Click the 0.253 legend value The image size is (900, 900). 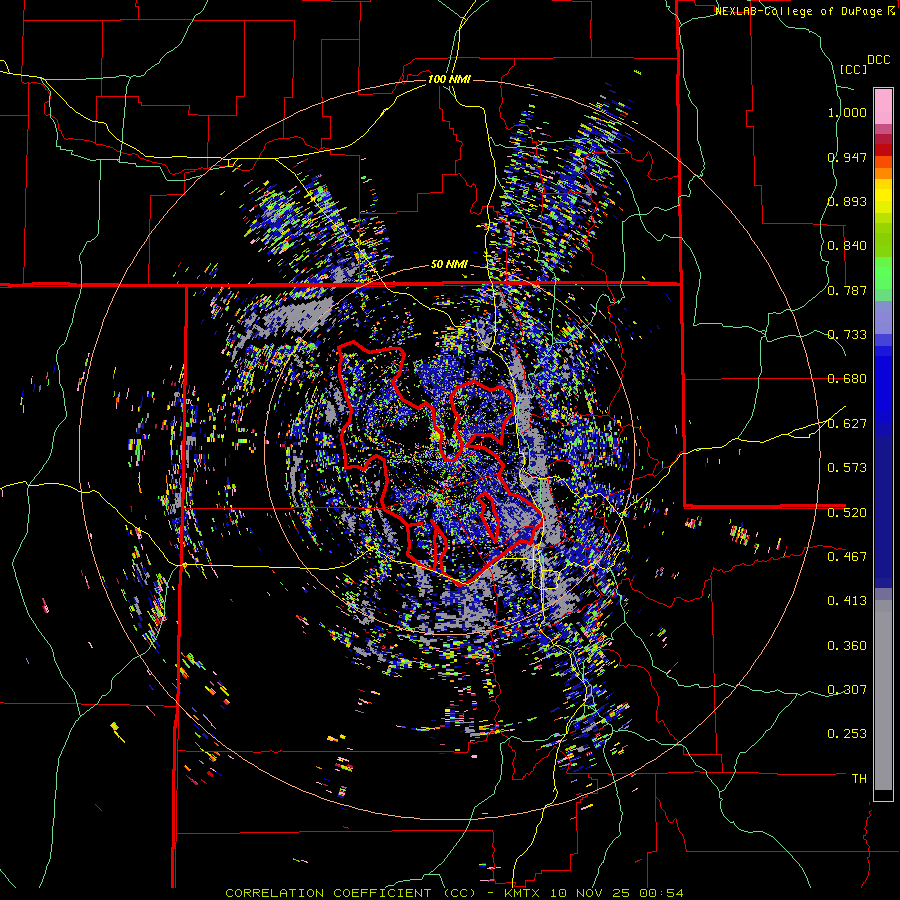click(x=847, y=734)
